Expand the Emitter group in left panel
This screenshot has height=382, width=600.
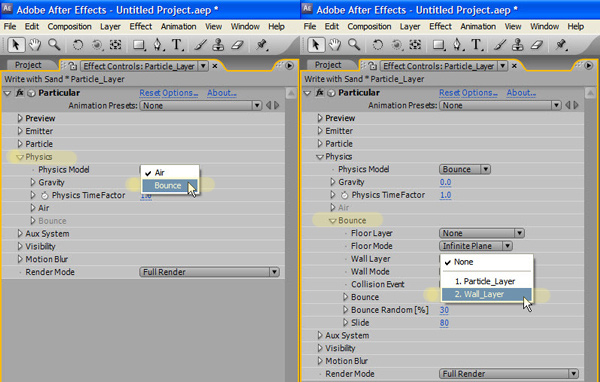(20, 131)
